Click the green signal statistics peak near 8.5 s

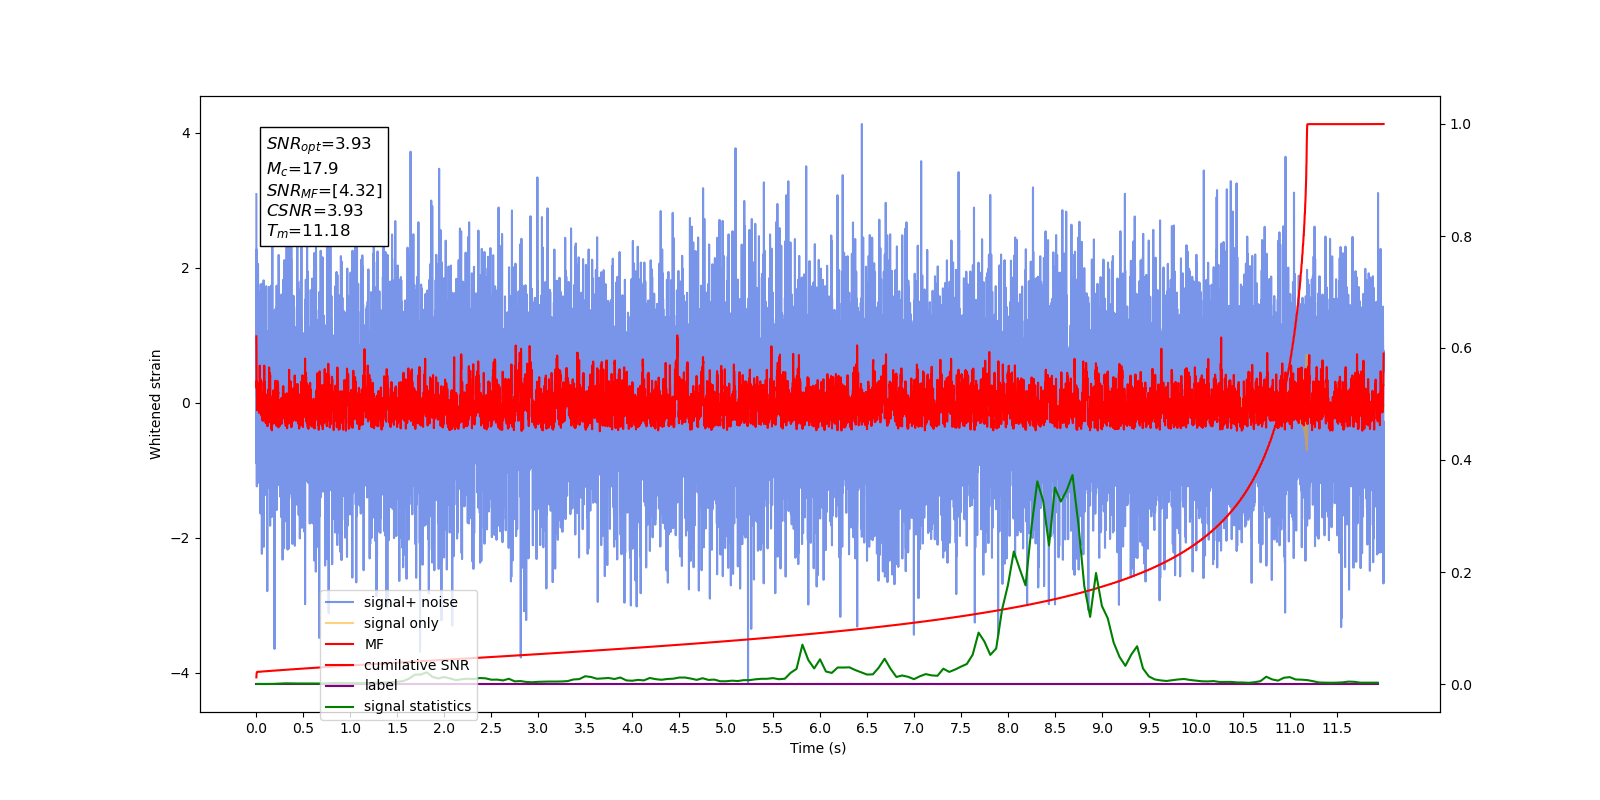coord(1071,477)
